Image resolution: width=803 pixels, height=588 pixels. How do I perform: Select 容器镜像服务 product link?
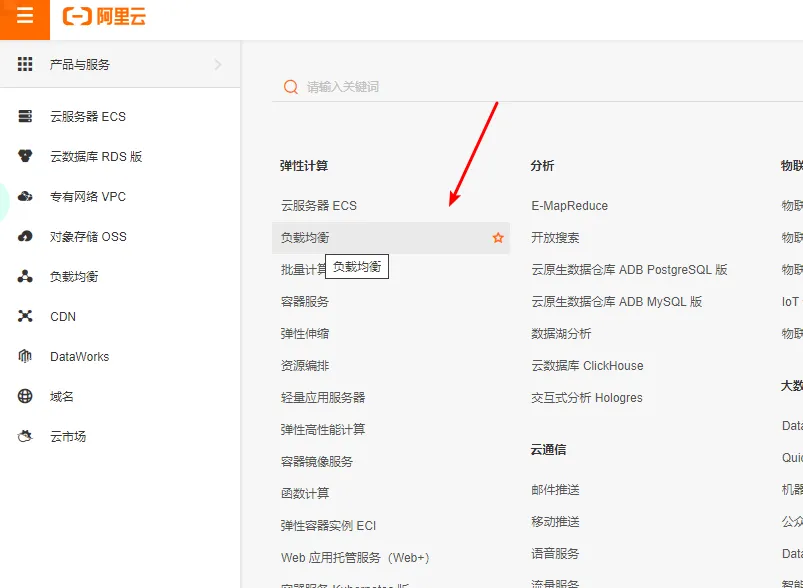(316, 461)
